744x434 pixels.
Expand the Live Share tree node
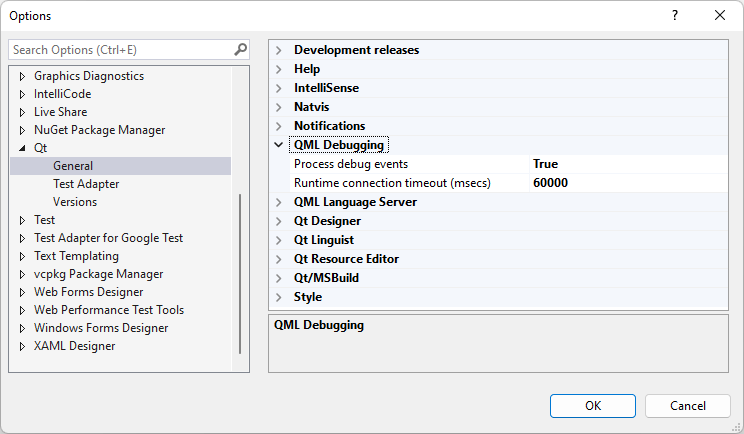click(x=22, y=112)
